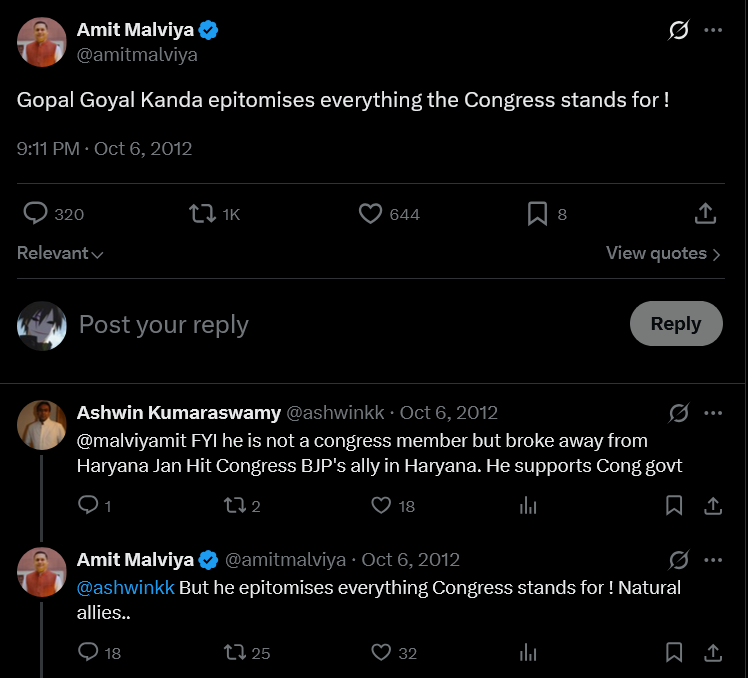This screenshot has width=748, height=678.
Task: Open more options on main post
Action: tap(713, 30)
